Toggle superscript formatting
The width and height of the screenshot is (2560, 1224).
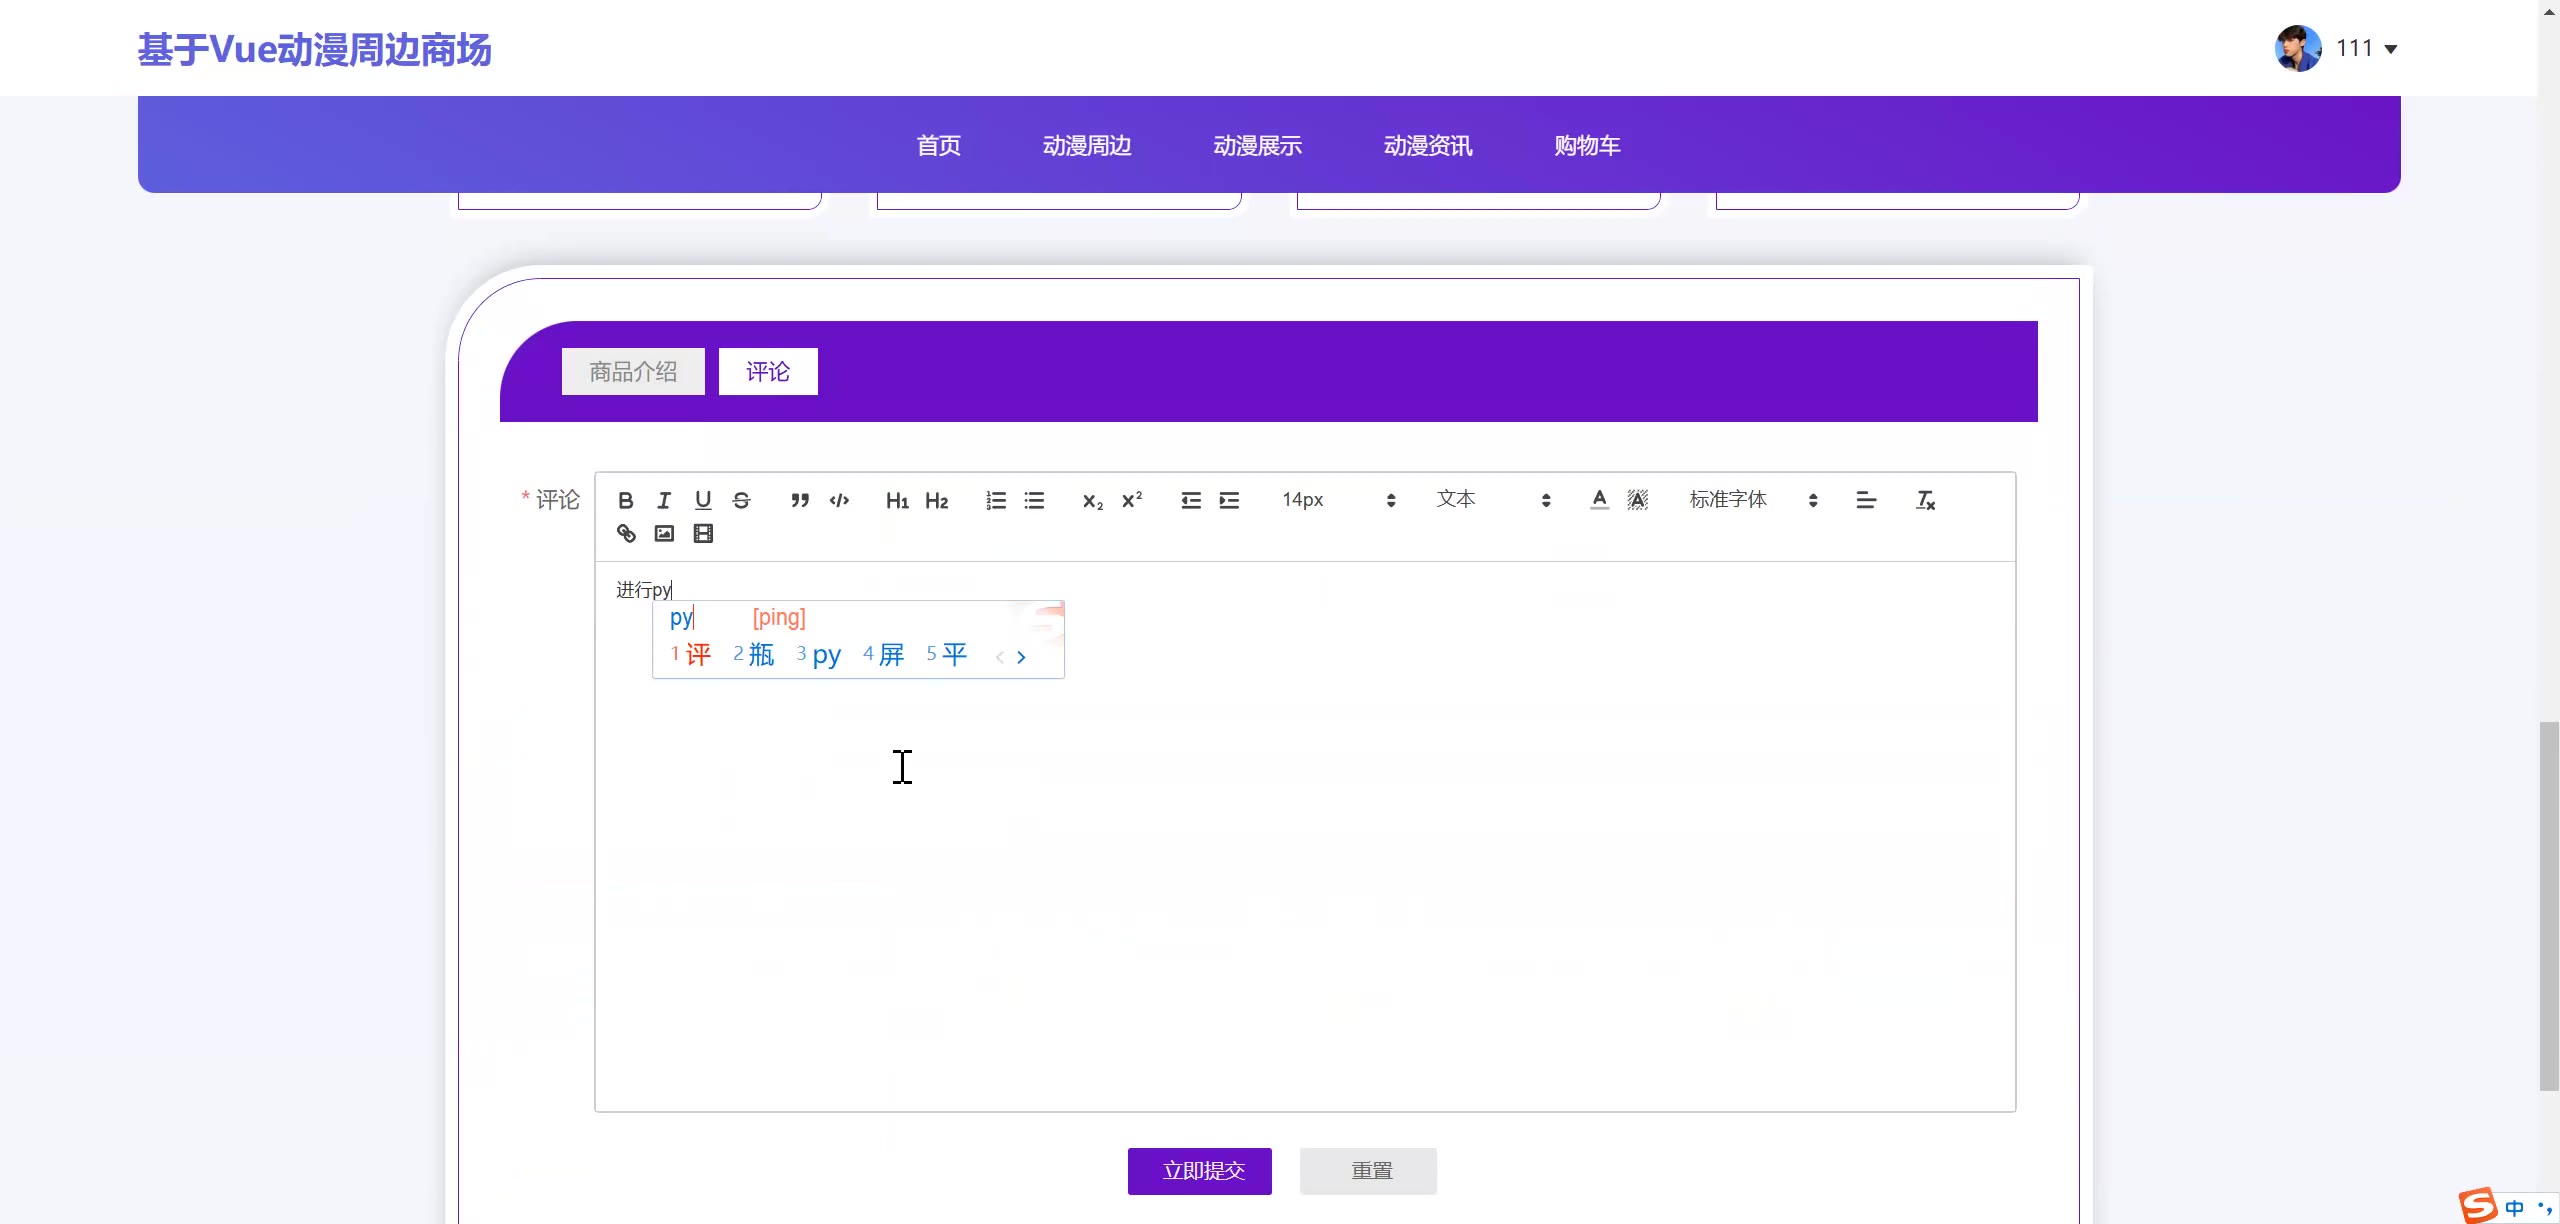[x=1132, y=500]
